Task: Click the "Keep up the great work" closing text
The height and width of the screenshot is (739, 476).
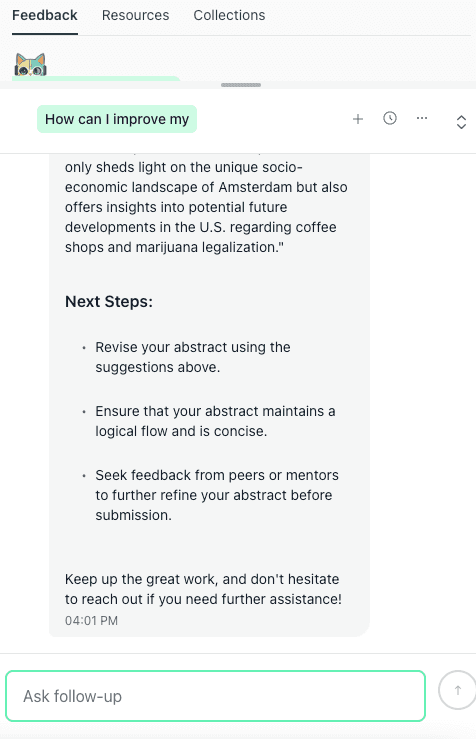Action: [203, 589]
